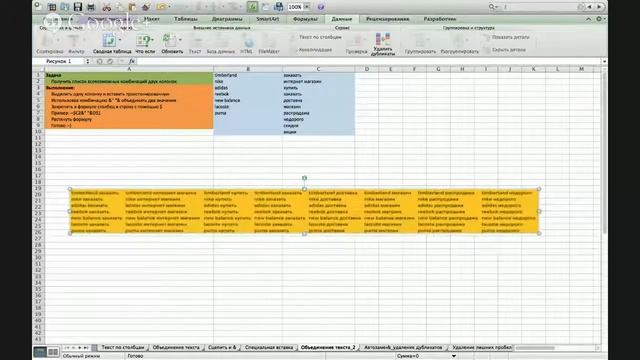Click the Format Painter brush icon

(145, 7)
